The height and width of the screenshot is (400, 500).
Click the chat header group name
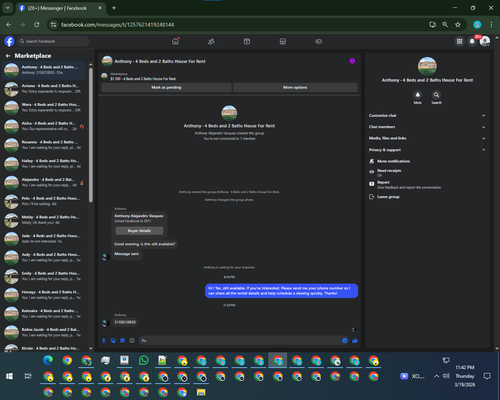160,61
